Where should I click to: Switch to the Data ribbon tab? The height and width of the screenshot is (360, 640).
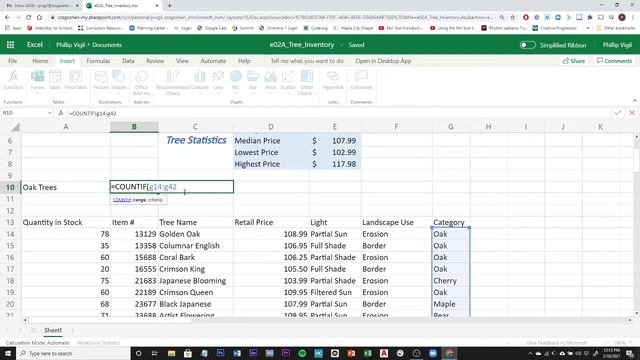click(x=128, y=61)
